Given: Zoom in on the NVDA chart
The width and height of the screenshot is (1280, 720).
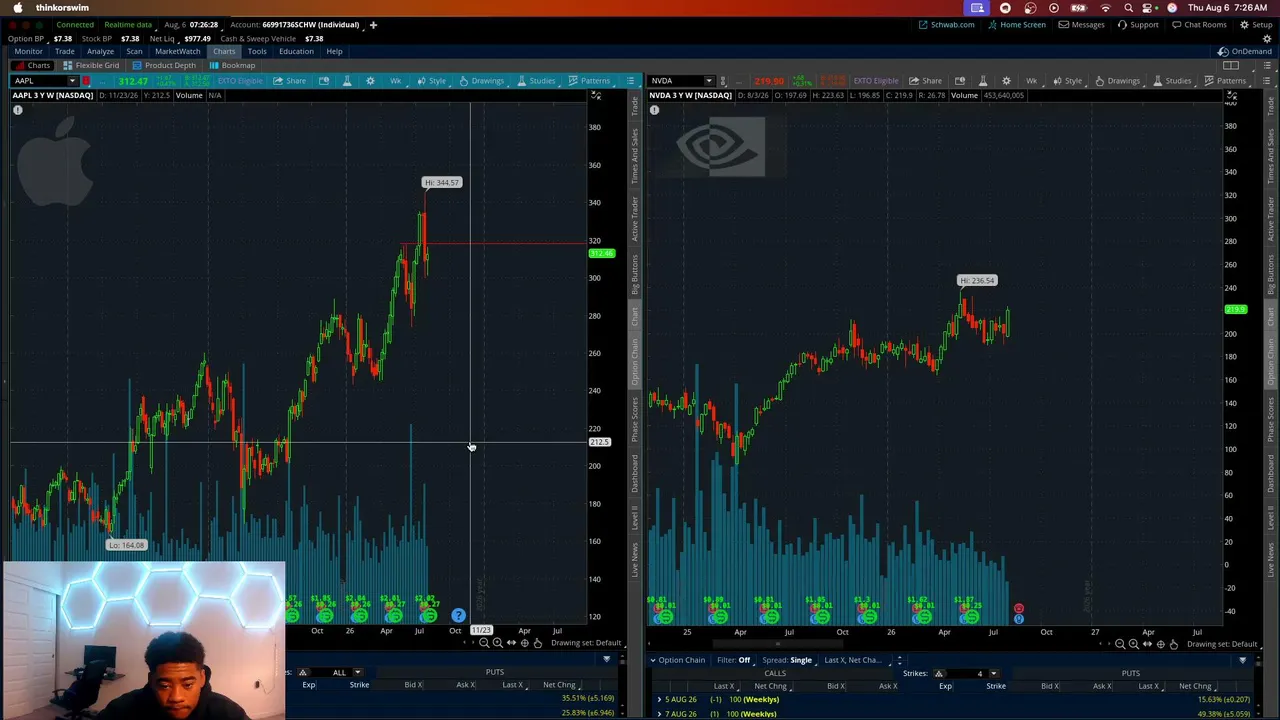Looking at the screenshot, I should (1133, 644).
